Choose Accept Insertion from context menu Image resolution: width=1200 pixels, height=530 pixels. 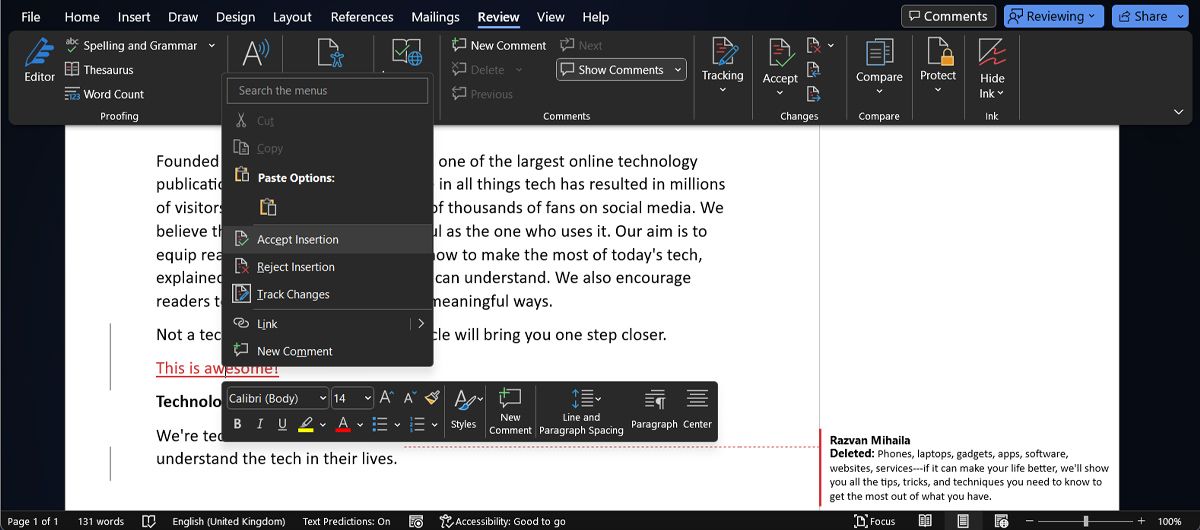pyautogui.click(x=297, y=240)
